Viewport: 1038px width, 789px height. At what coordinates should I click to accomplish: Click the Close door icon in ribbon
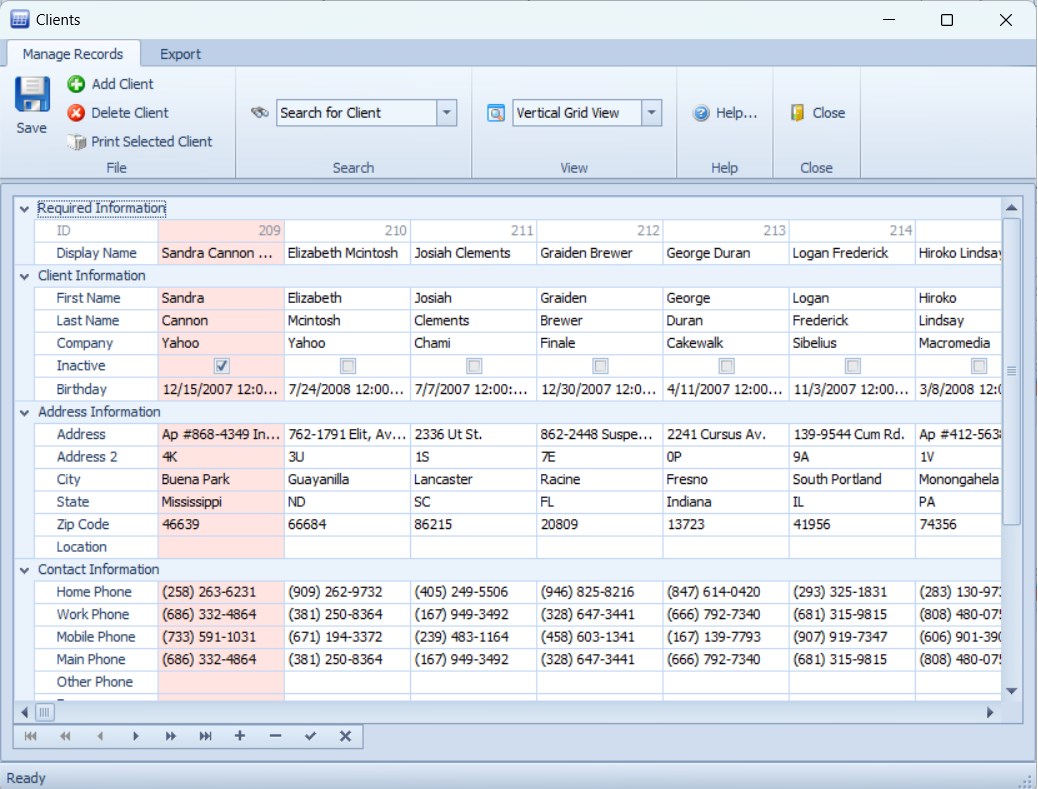(797, 113)
